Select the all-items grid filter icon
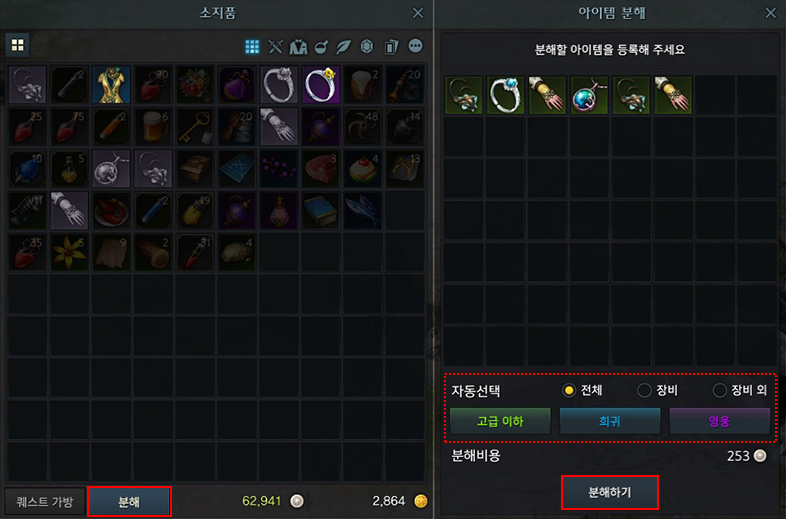 pos(252,47)
